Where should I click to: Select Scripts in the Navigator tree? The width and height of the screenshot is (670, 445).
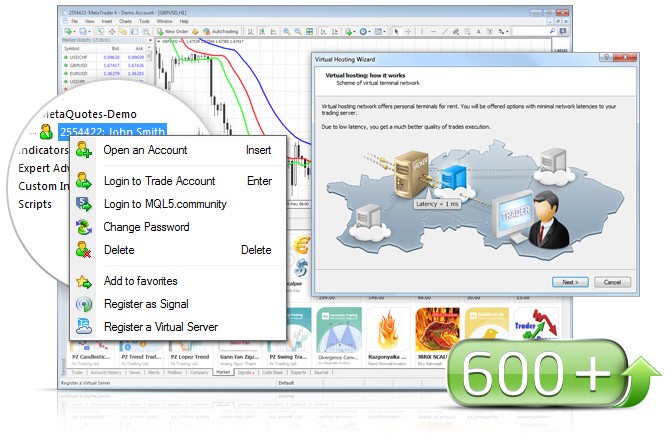click(35, 204)
